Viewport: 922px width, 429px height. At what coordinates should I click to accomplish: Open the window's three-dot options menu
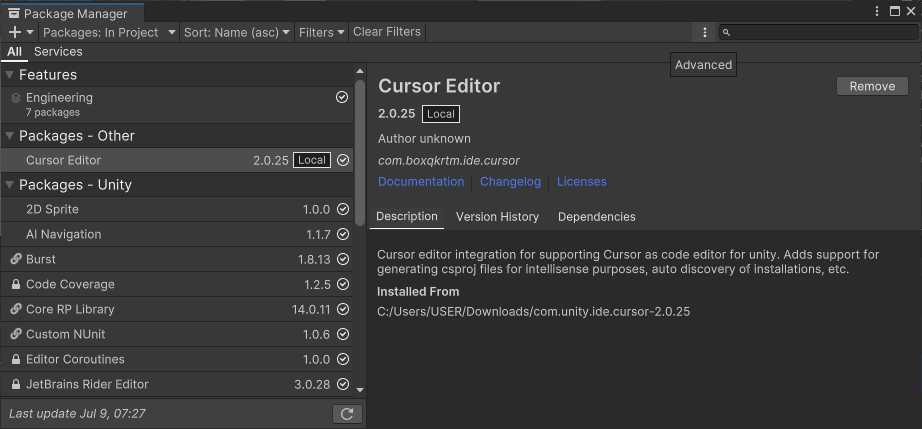pos(877,11)
